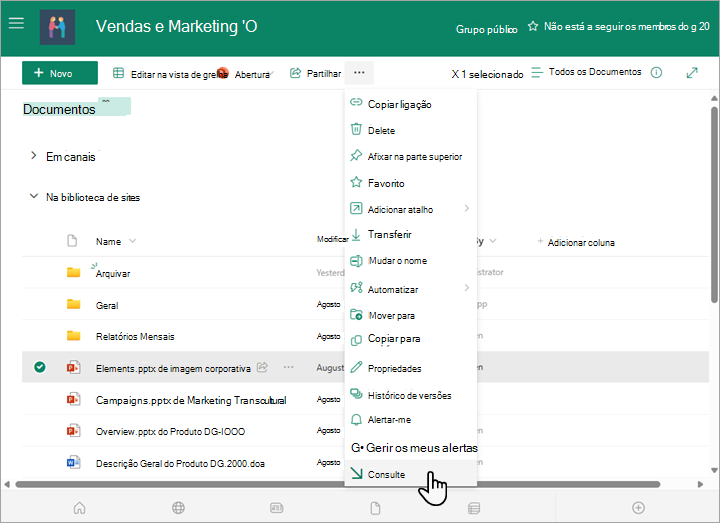Click the document icon in bottom bar
Viewport: 720px width, 523px height.
[375, 508]
